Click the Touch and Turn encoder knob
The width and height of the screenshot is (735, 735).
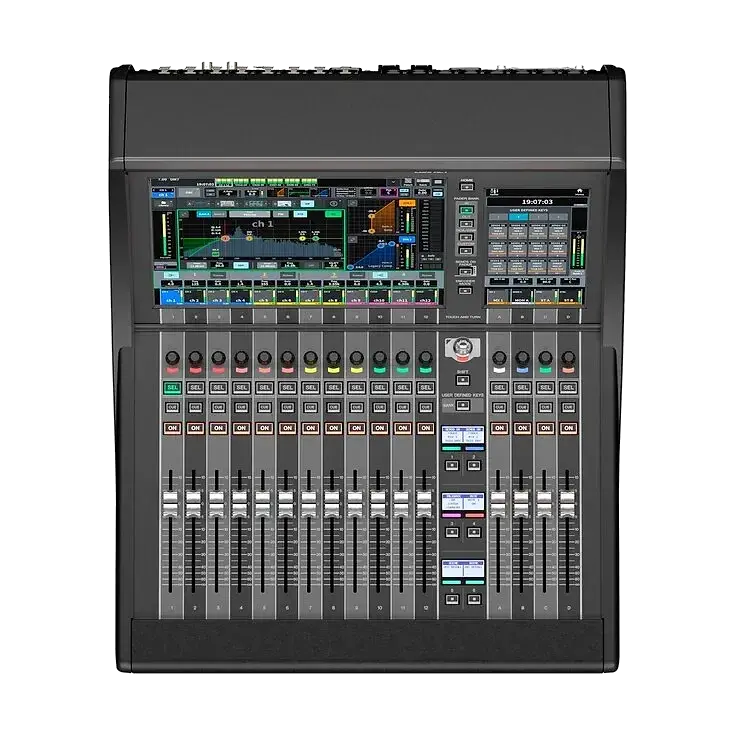pyautogui.click(x=462, y=348)
